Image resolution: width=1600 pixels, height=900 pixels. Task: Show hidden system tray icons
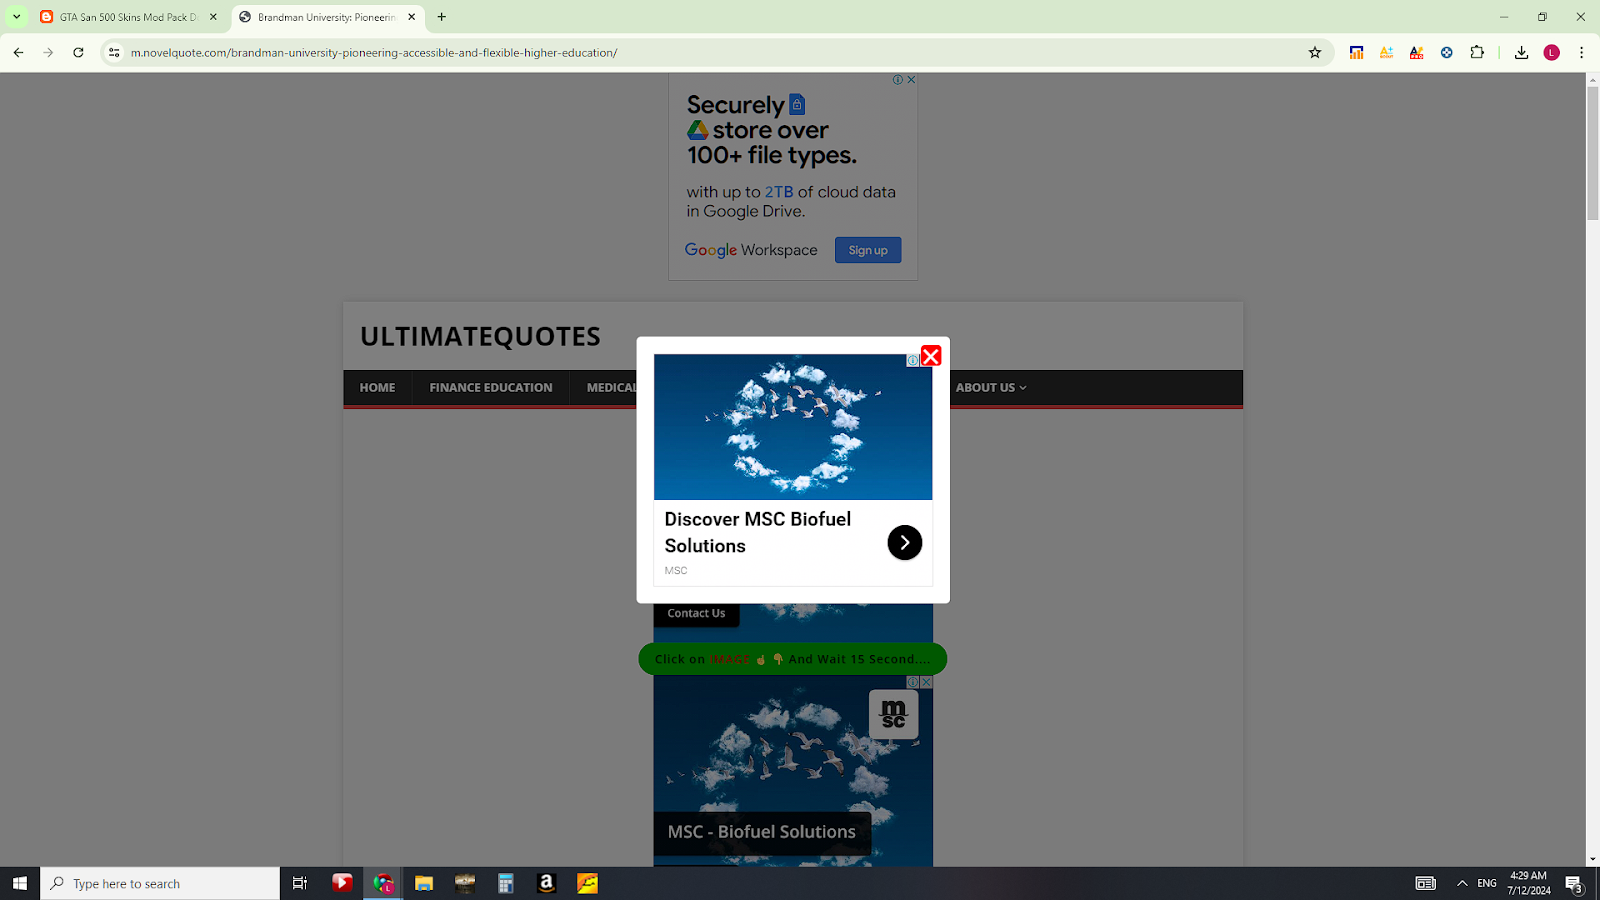[1462, 883]
